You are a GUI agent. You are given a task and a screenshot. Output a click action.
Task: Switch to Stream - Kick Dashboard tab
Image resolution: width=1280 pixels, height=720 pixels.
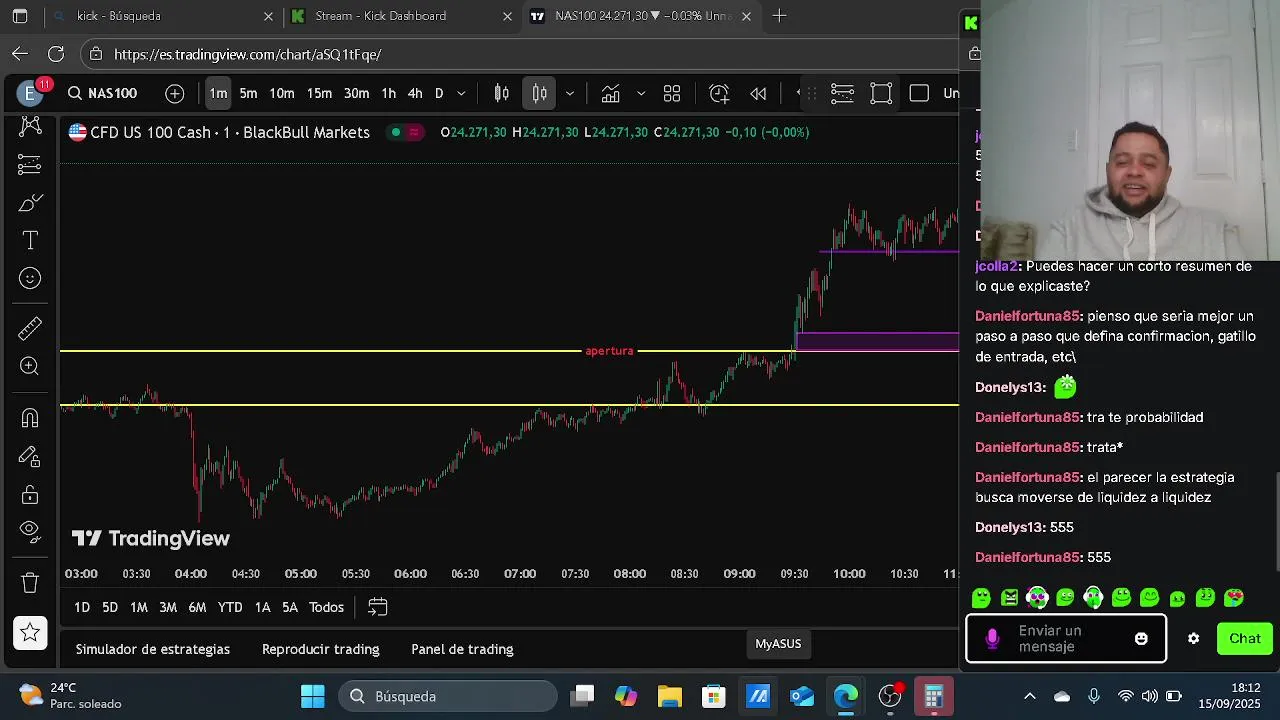pyautogui.click(x=402, y=16)
